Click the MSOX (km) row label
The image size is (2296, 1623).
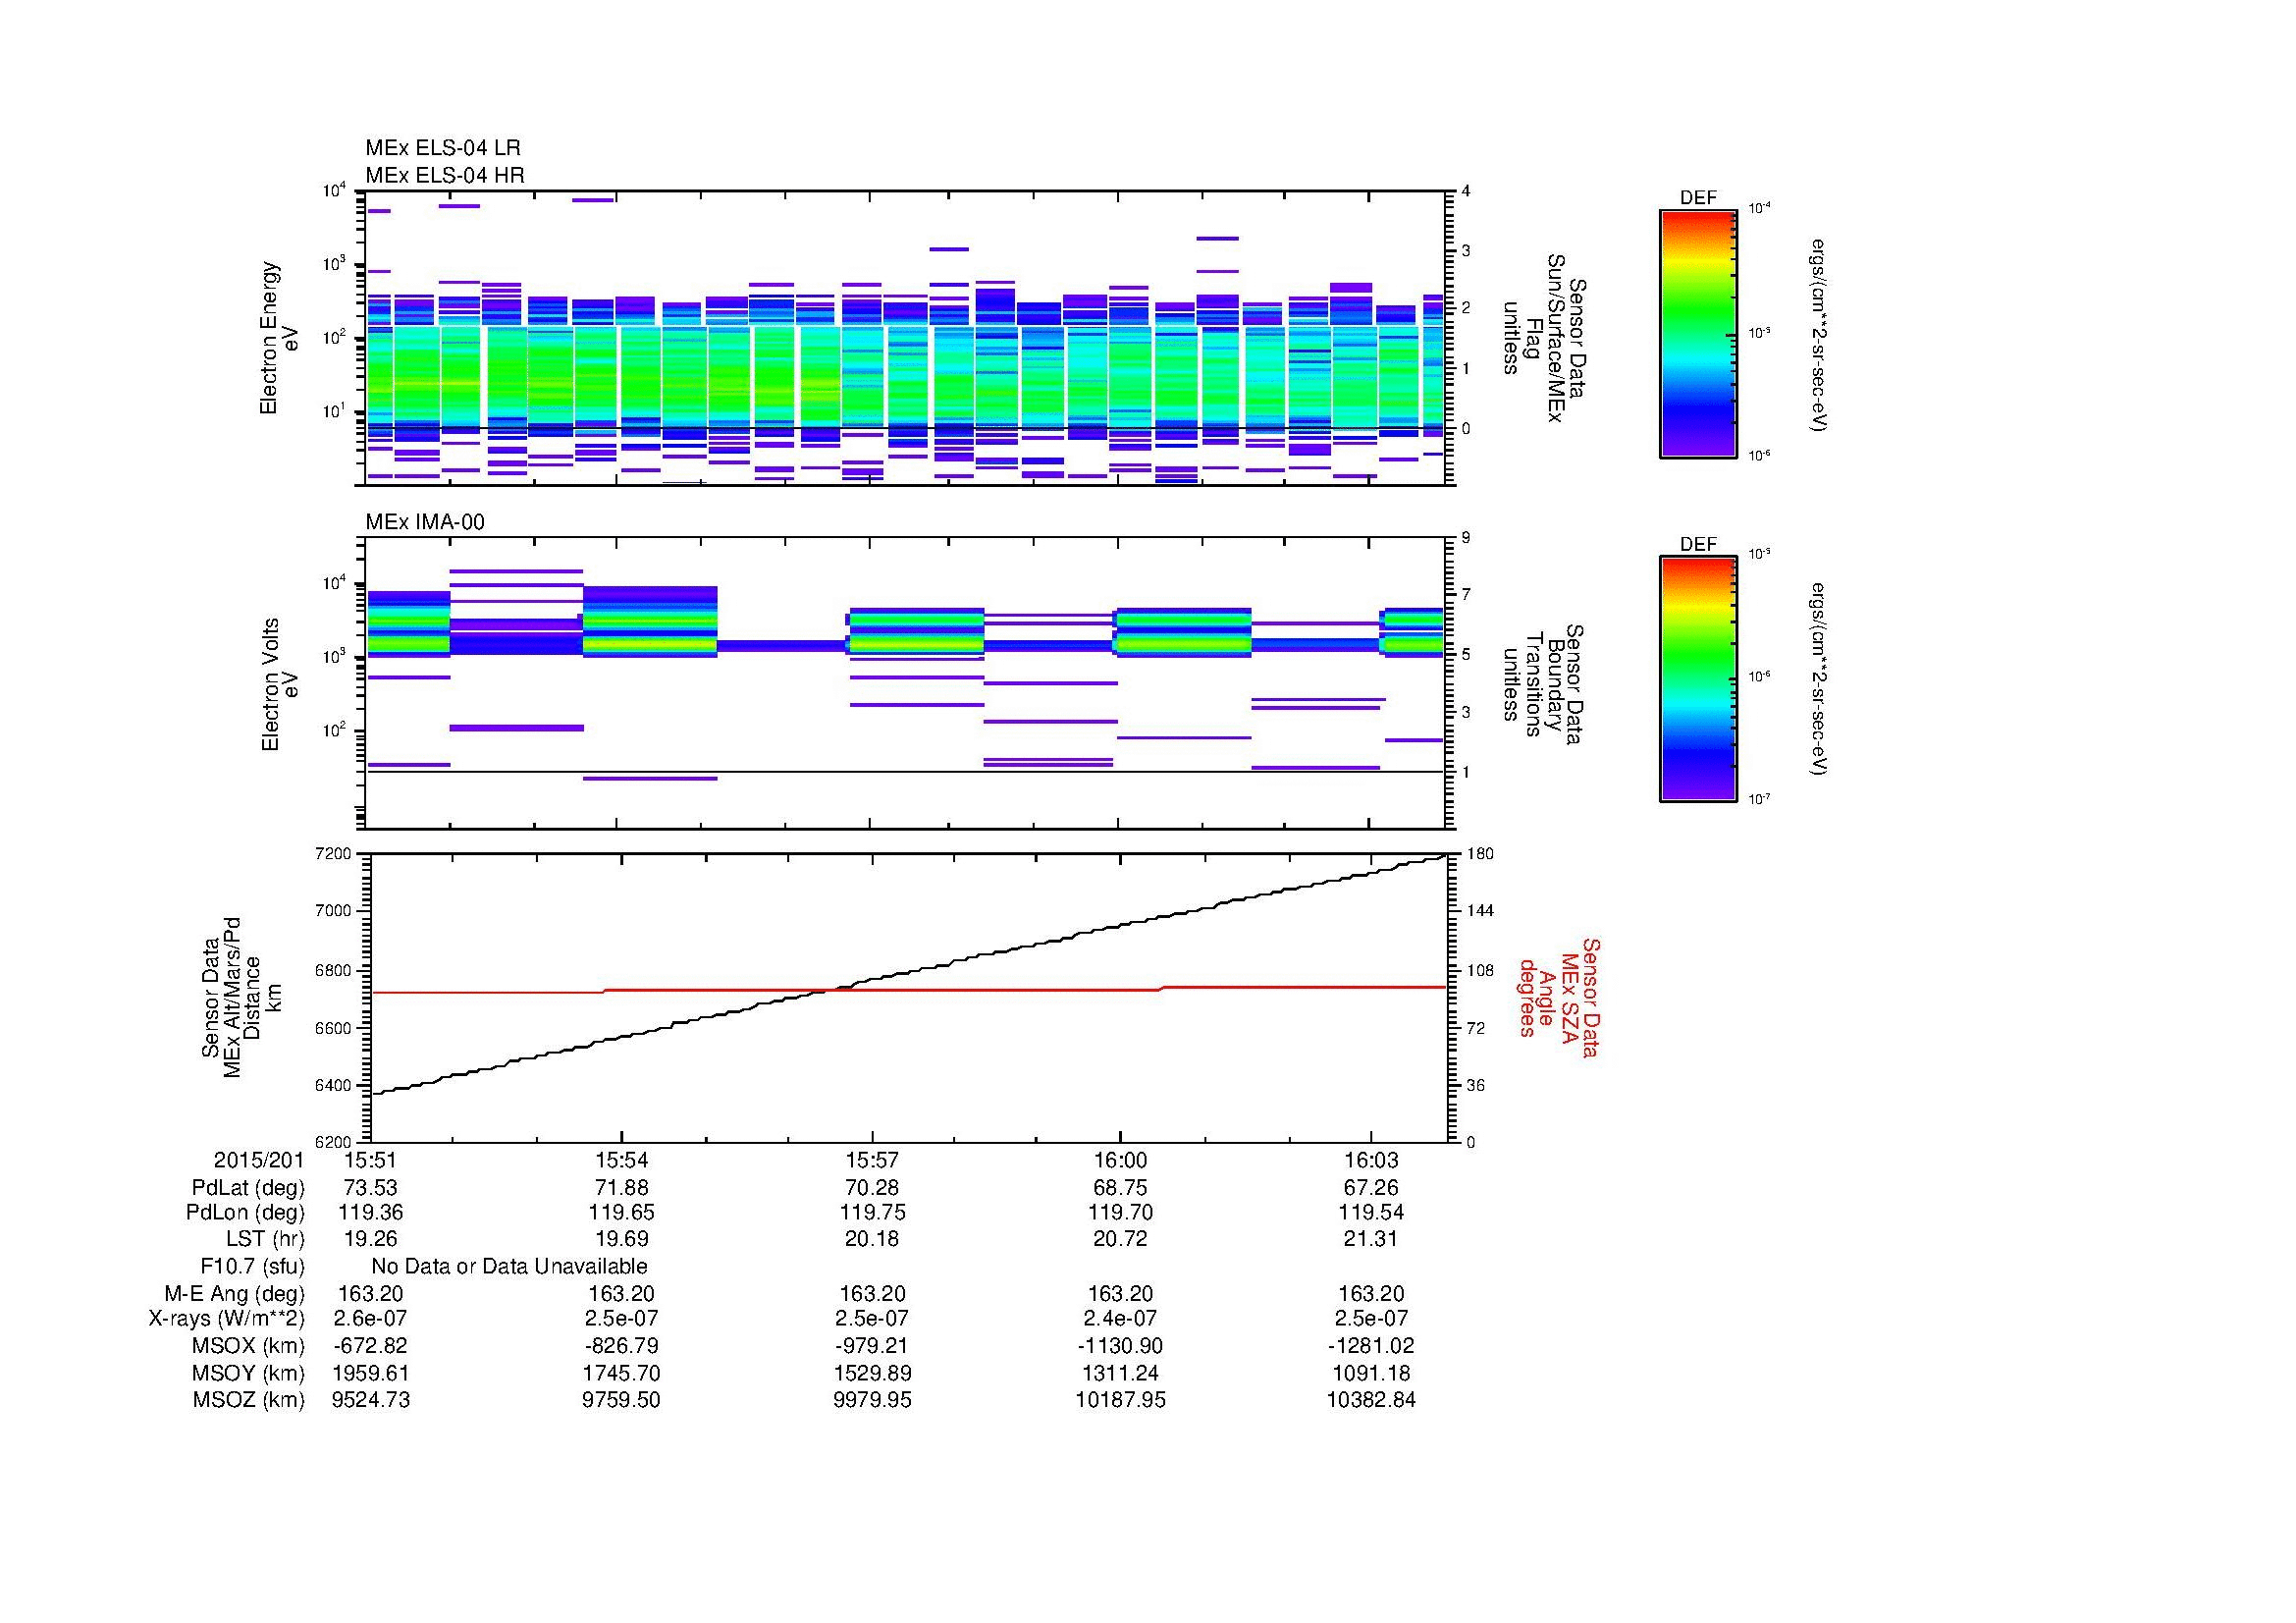[x=248, y=1346]
